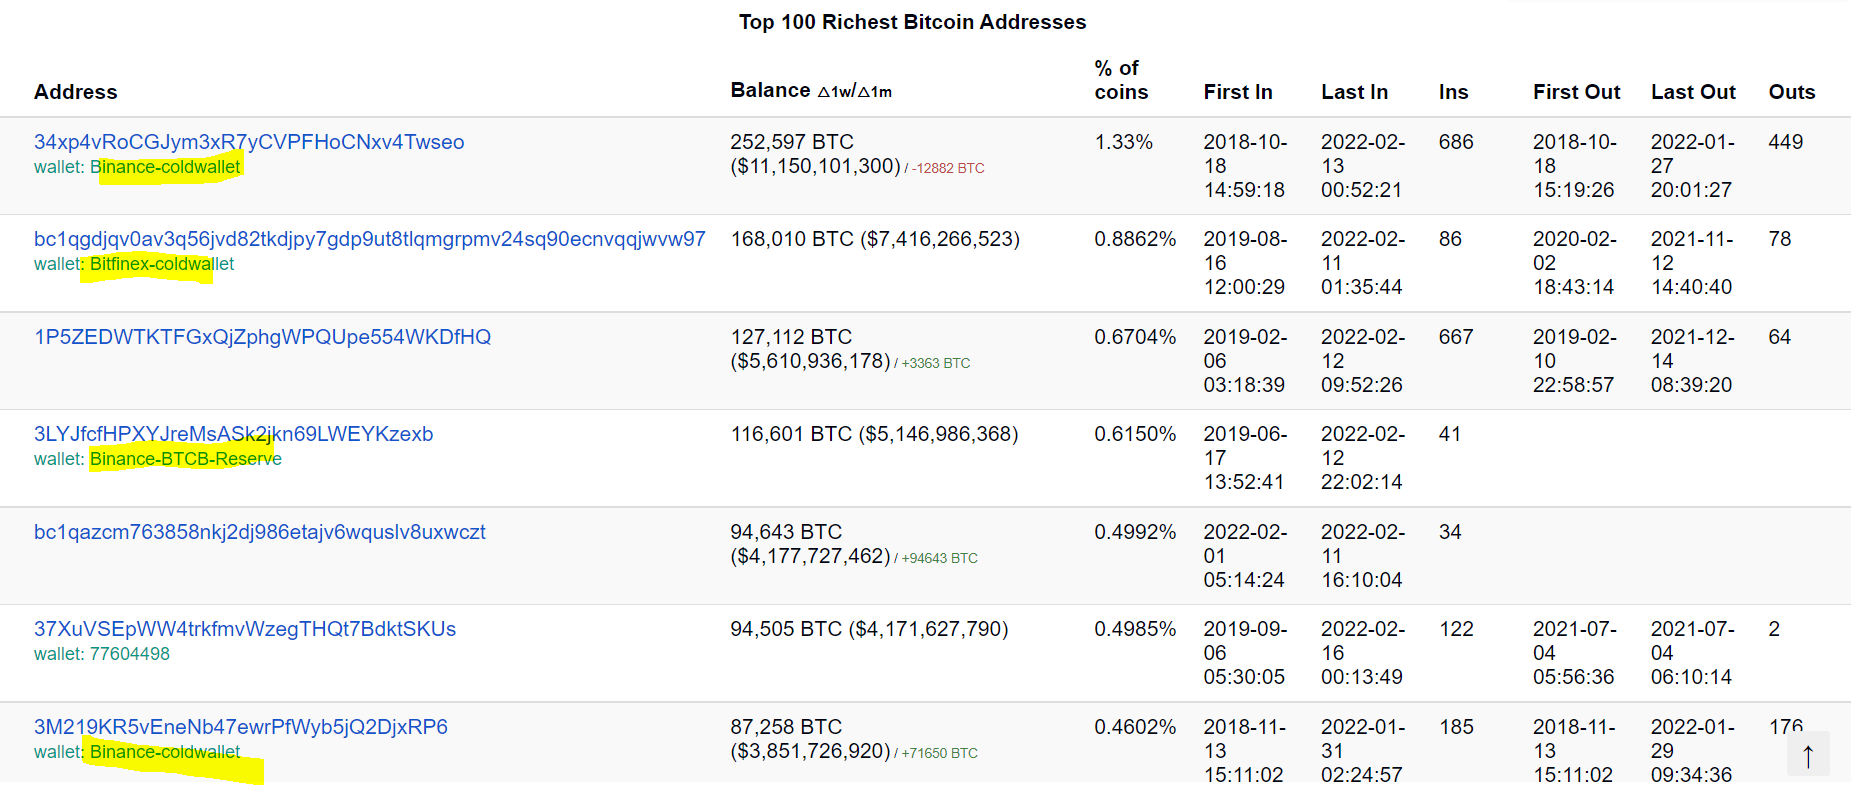Open the Binance-BTCB-Reserve wallet link
Image resolution: width=1859 pixels, height=785 pixels.
[185, 459]
